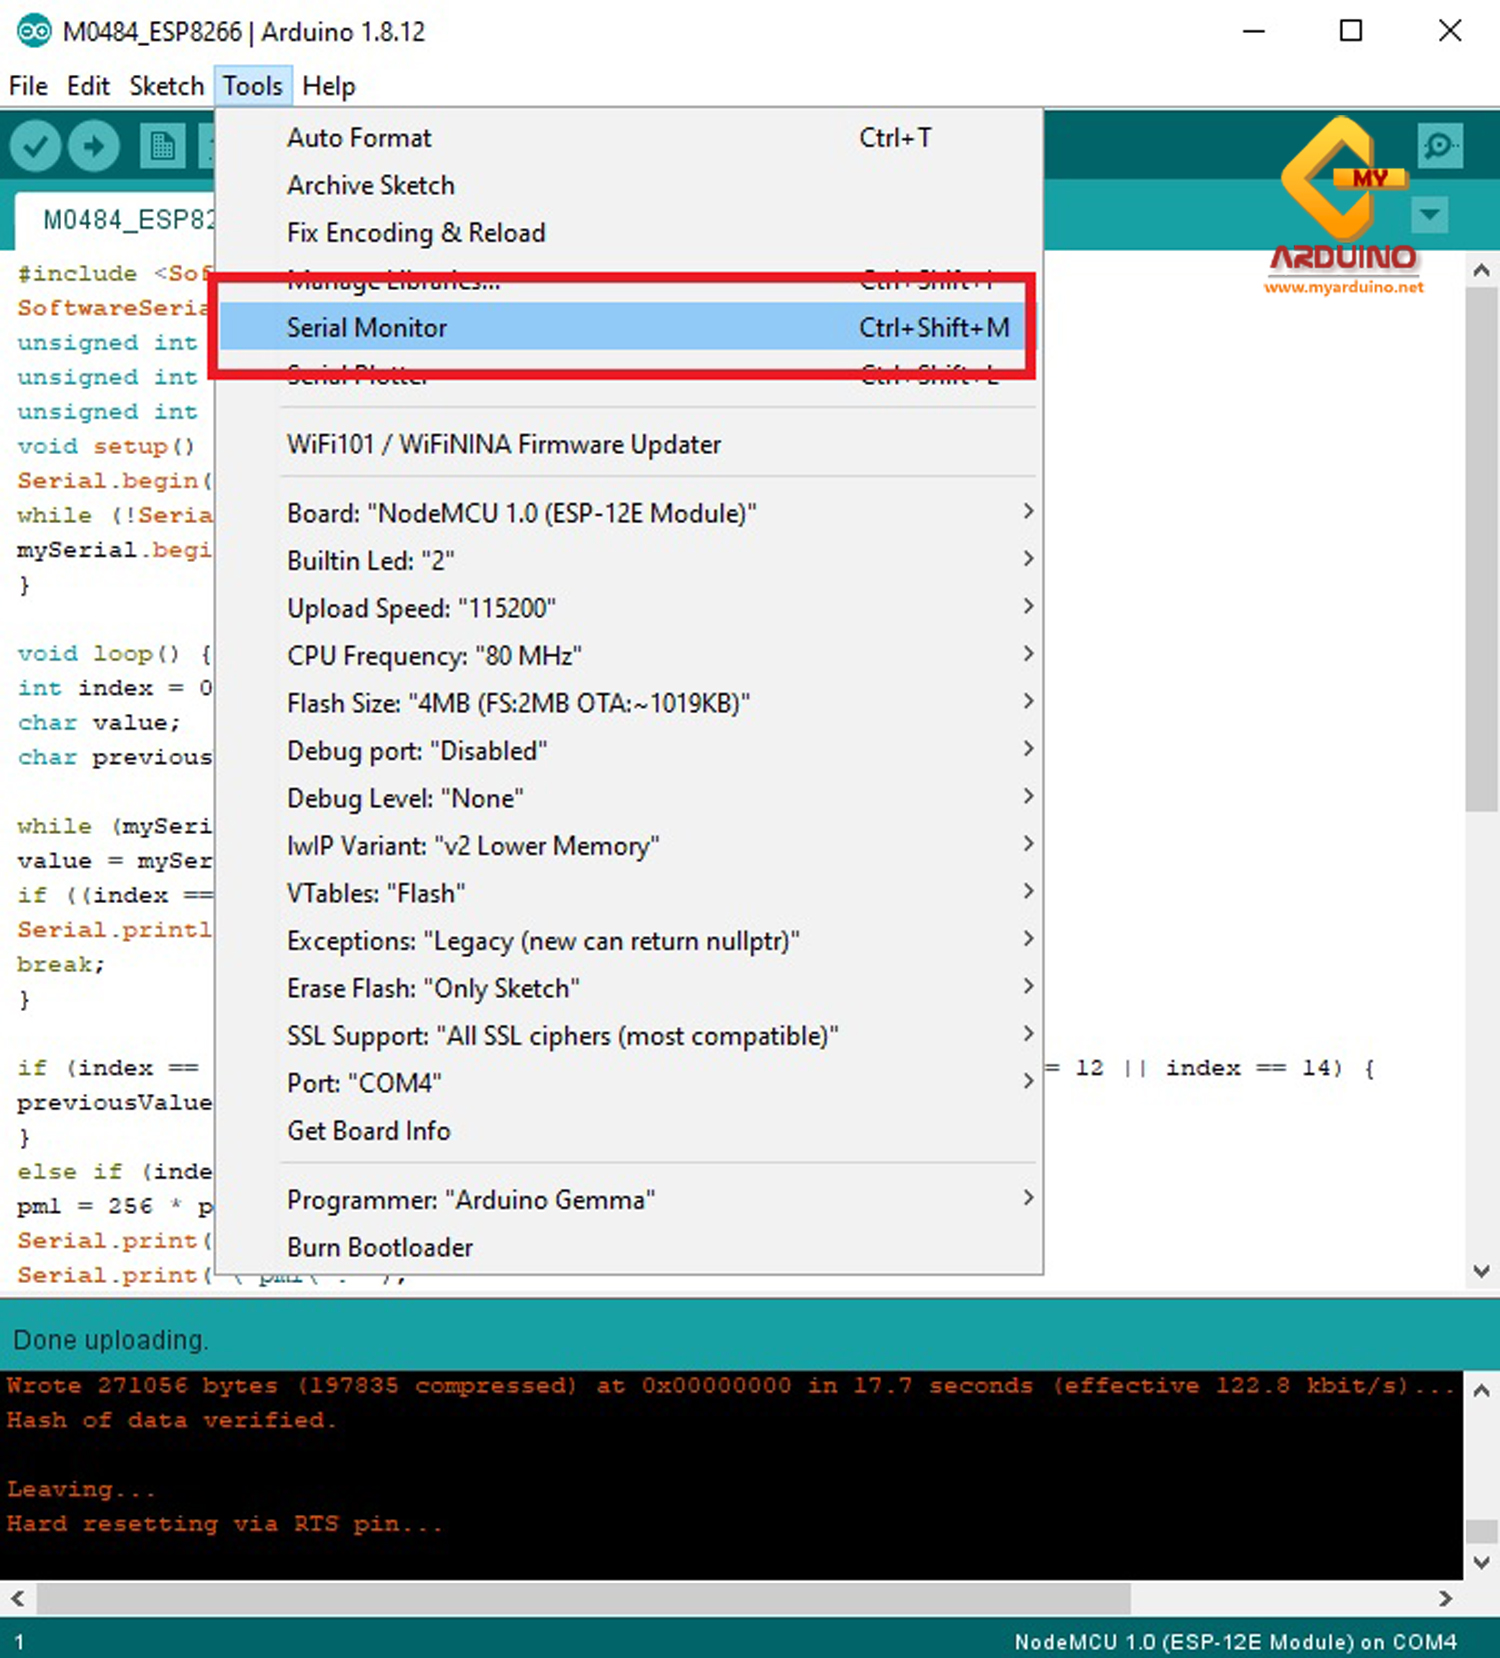Open WiFi101 / WiFiNINA Firmware Updater

click(x=504, y=444)
